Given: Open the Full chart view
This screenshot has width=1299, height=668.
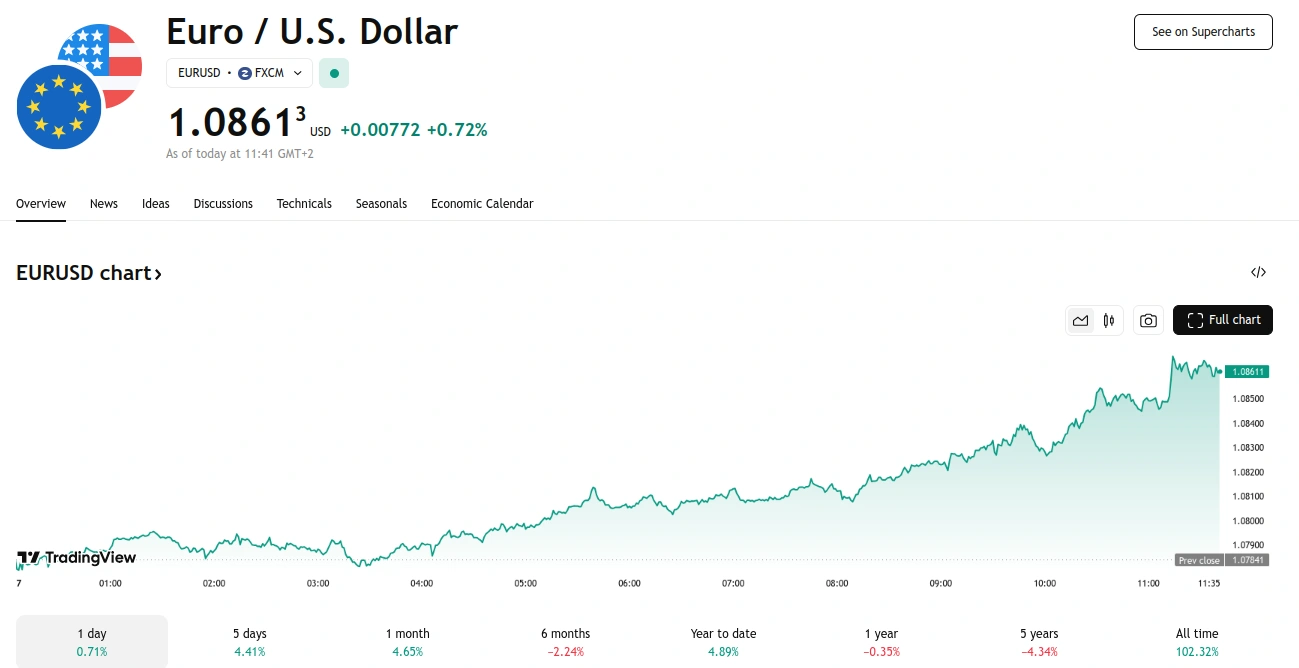Looking at the screenshot, I should click(1223, 320).
